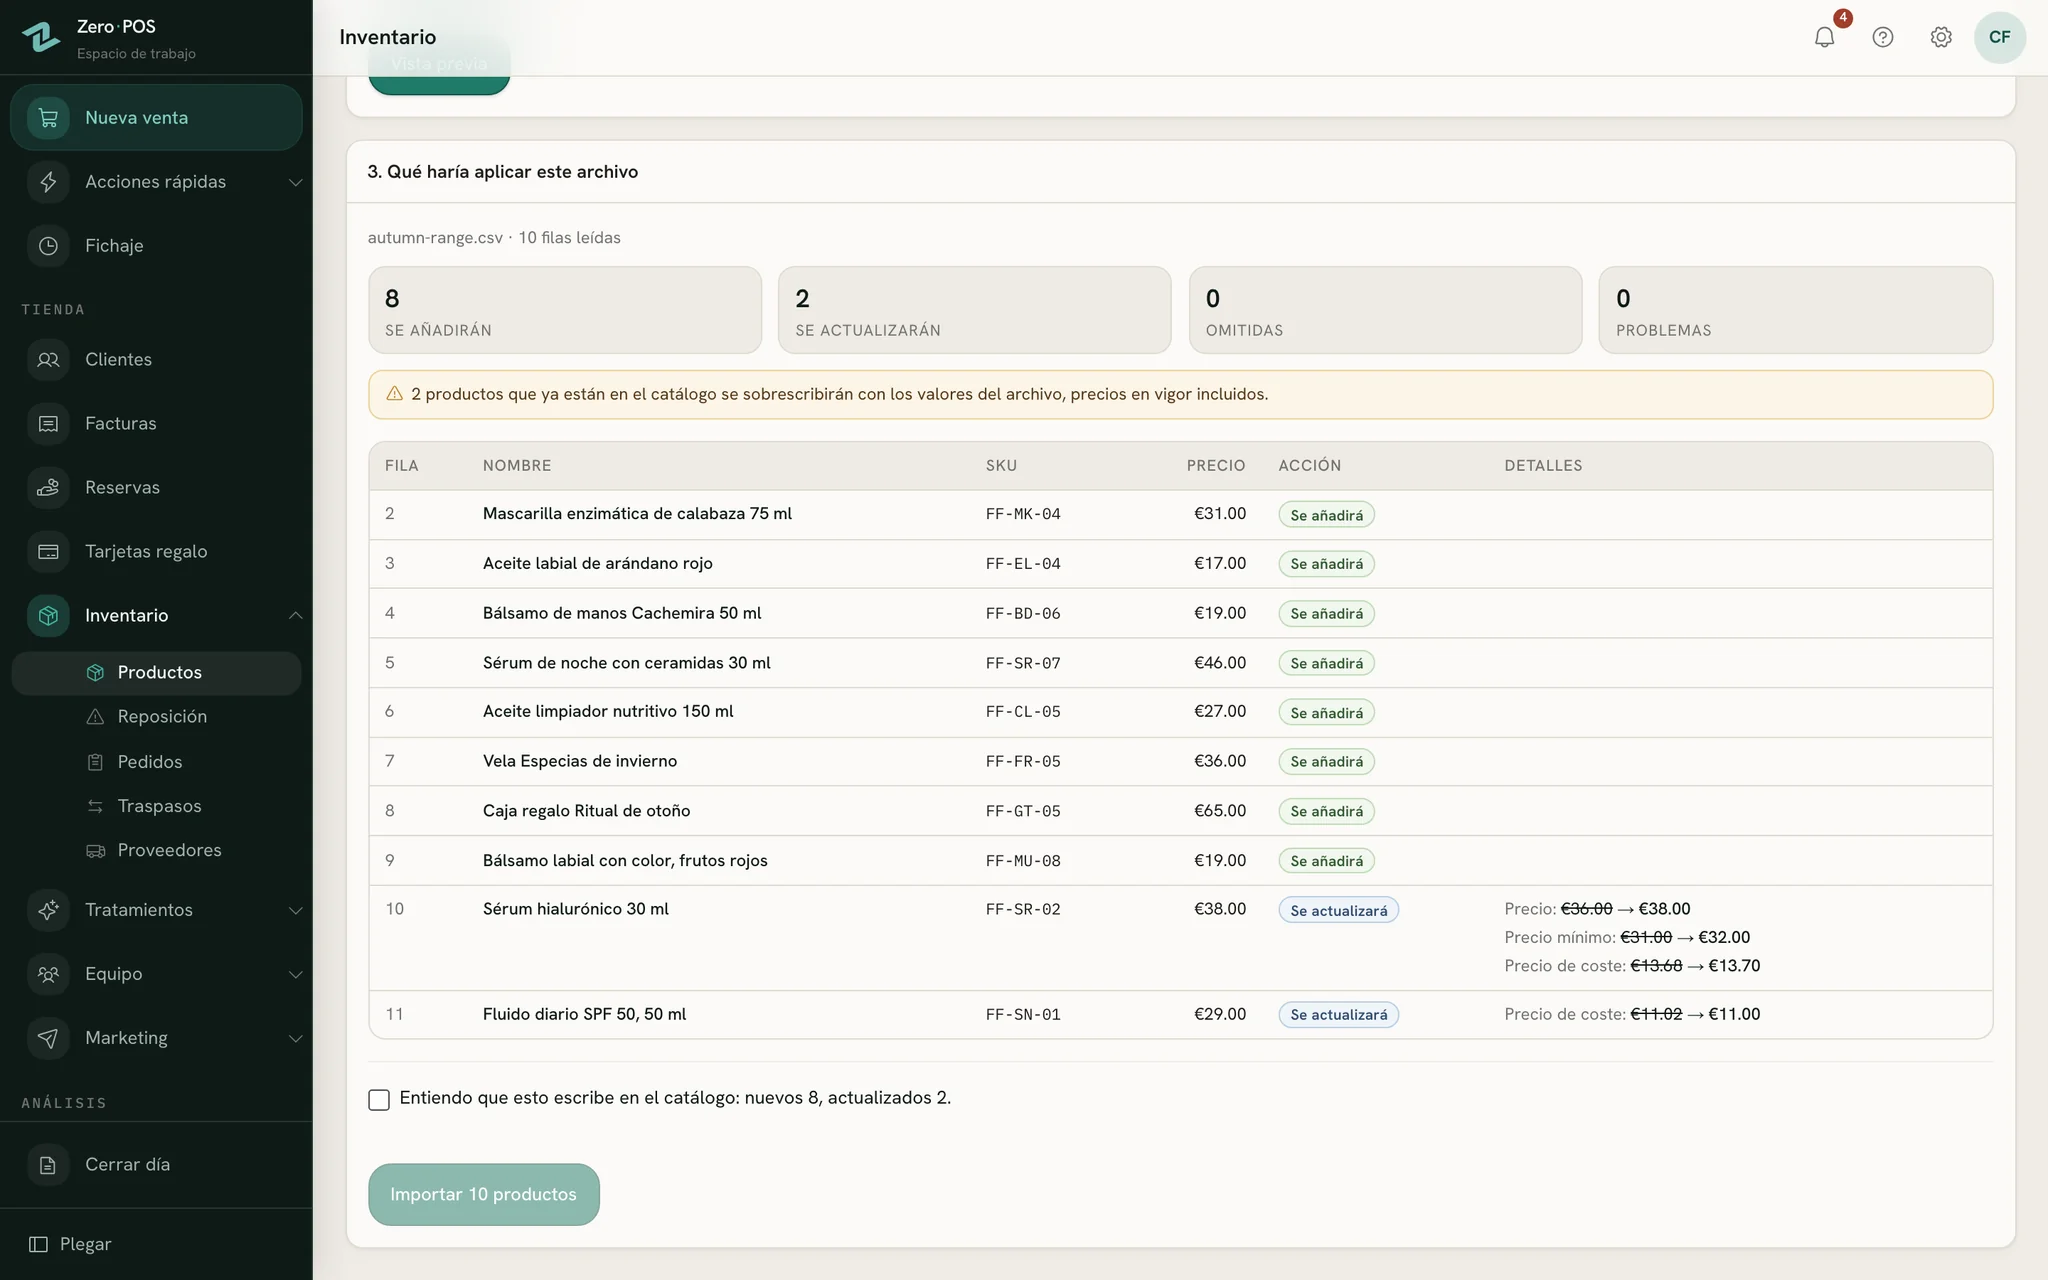This screenshot has height=1280, width=2048.
Task: Expand the Tratamientos menu chevron
Action: pos(295,910)
